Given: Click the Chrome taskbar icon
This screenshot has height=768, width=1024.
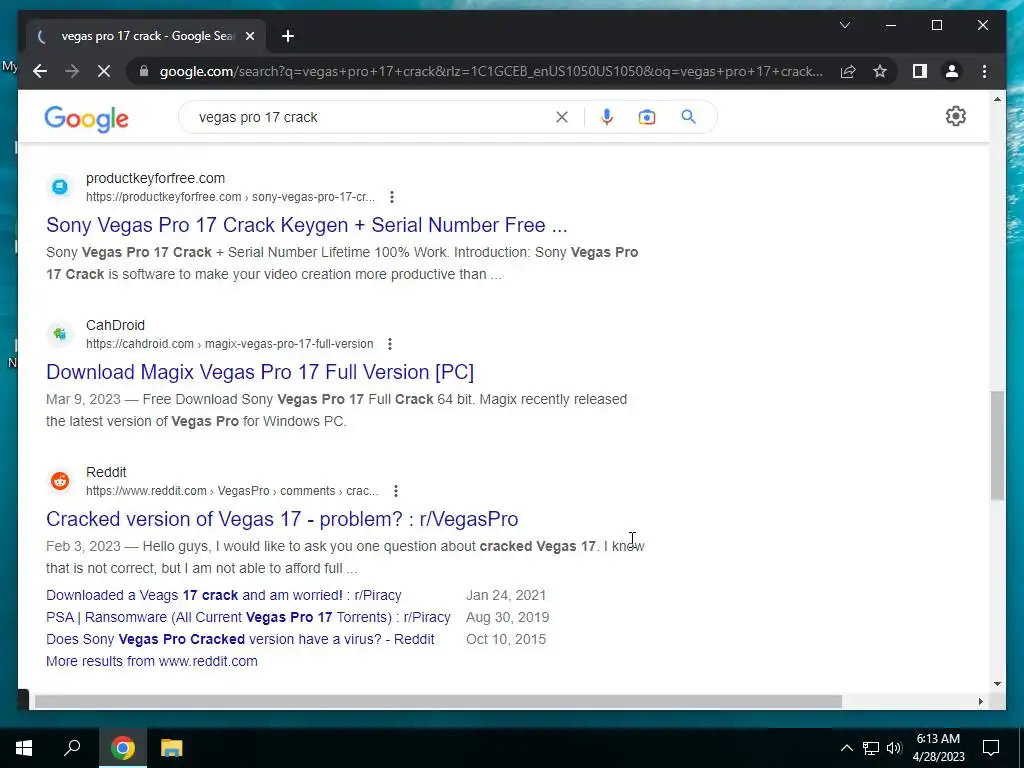Looking at the screenshot, I should (x=123, y=748).
